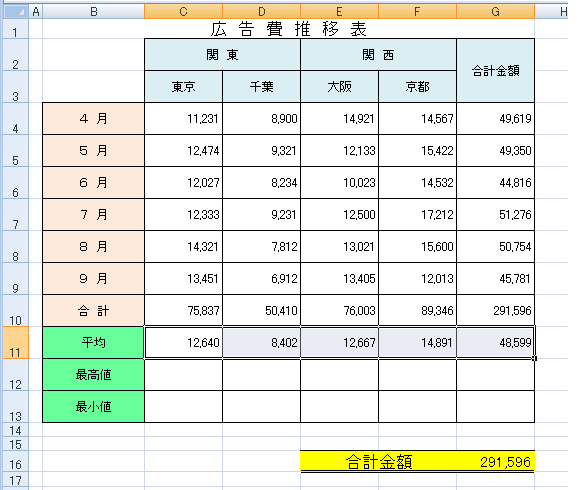This screenshot has height=490, width=577.
Task: Select row 16 header
Action: tap(15, 462)
